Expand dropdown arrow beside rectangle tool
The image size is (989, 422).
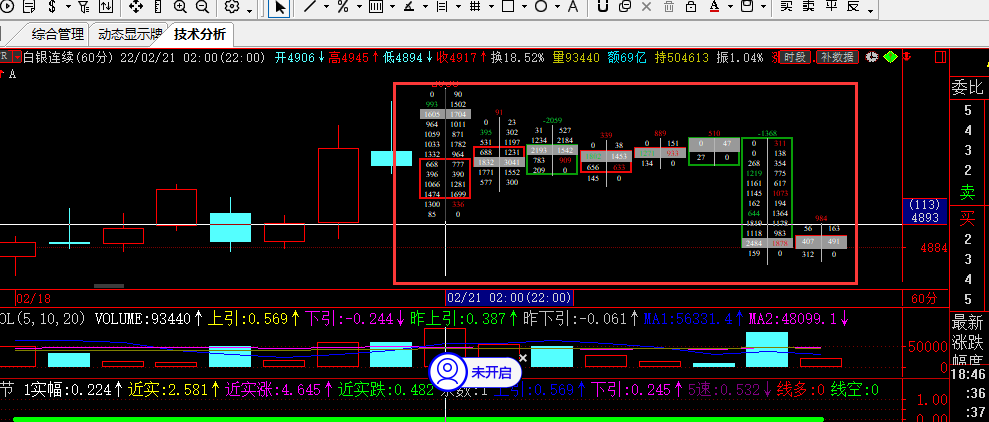coord(525,8)
